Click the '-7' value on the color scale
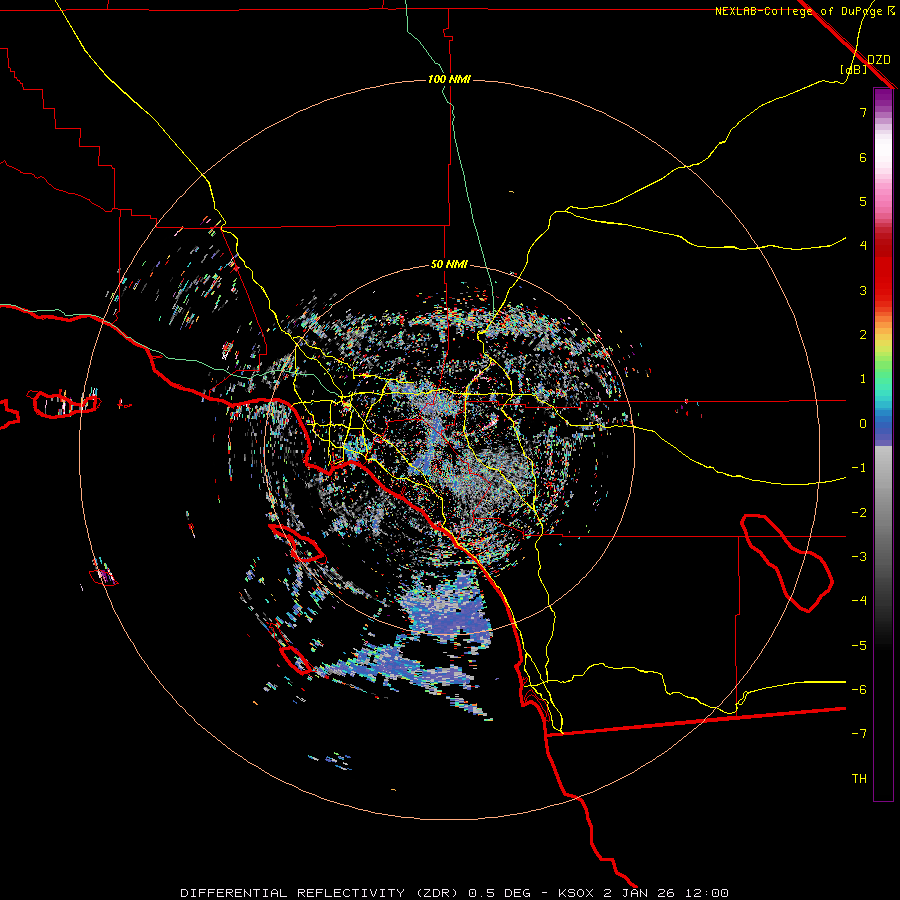 click(x=859, y=734)
